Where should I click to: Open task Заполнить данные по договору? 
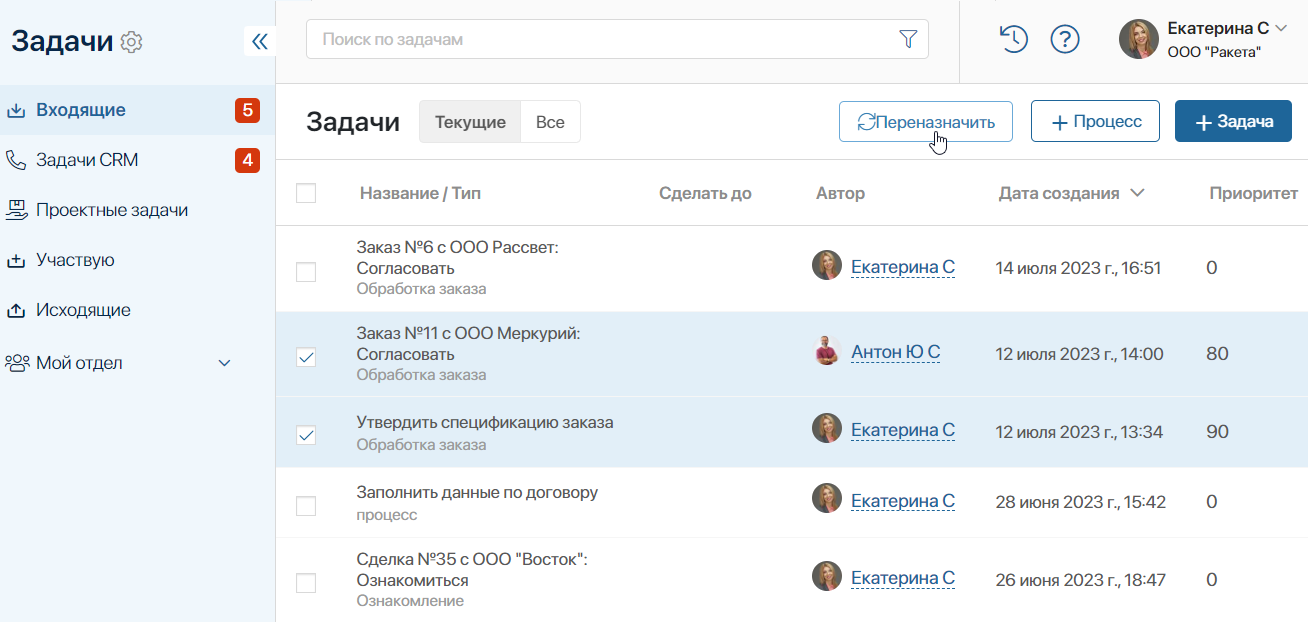point(477,492)
